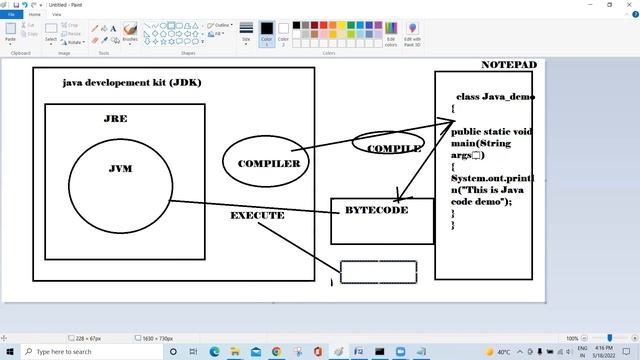The height and width of the screenshot is (360, 640).
Task: Select the Text tool
Action: pos(113,29)
